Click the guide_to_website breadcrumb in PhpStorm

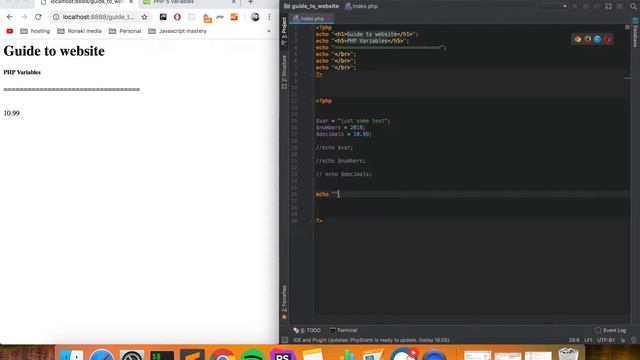[x=311, y=6]
